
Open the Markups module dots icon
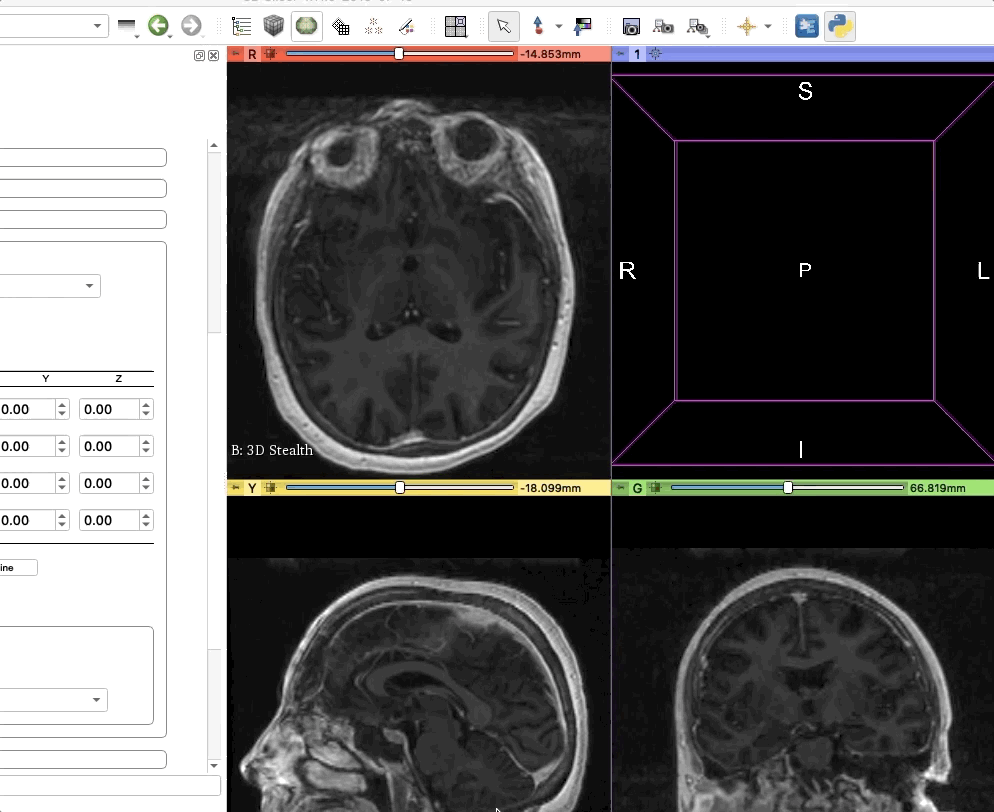coord(373,27)
